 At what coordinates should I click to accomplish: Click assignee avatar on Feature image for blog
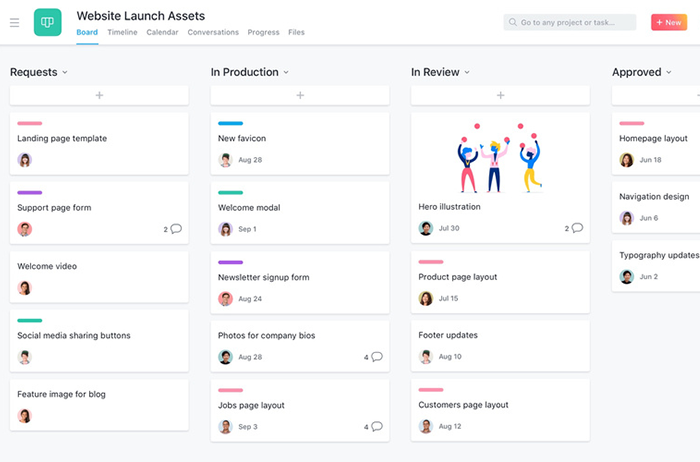point(25,416)
